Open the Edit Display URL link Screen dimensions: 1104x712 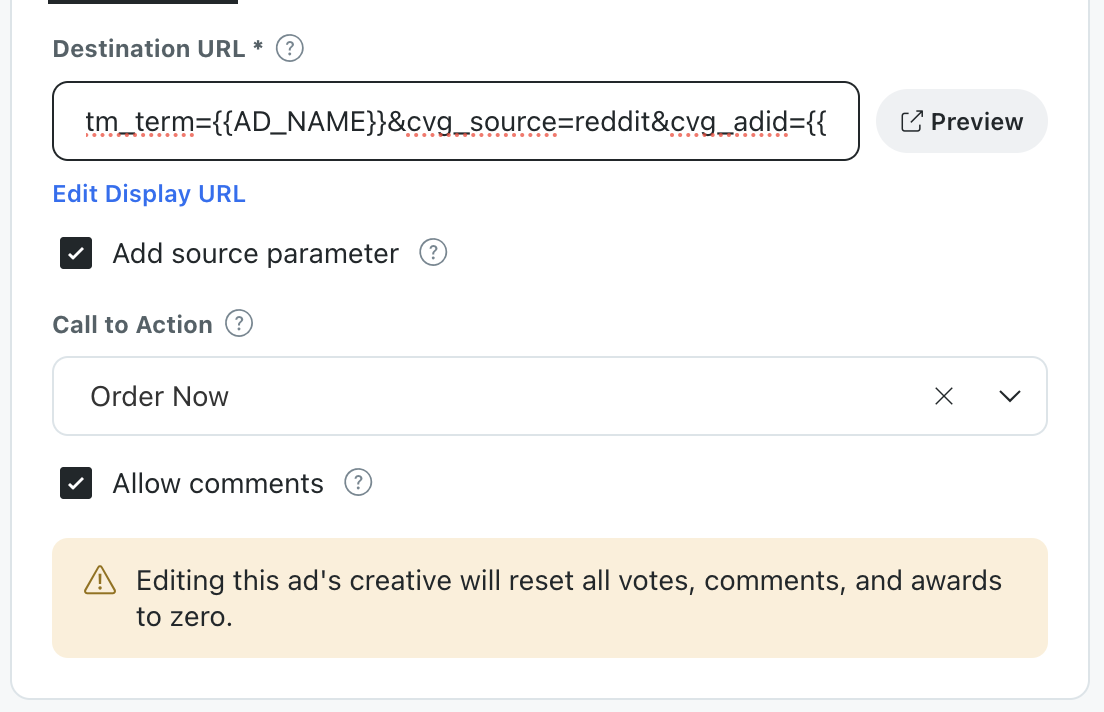point(148,193)
